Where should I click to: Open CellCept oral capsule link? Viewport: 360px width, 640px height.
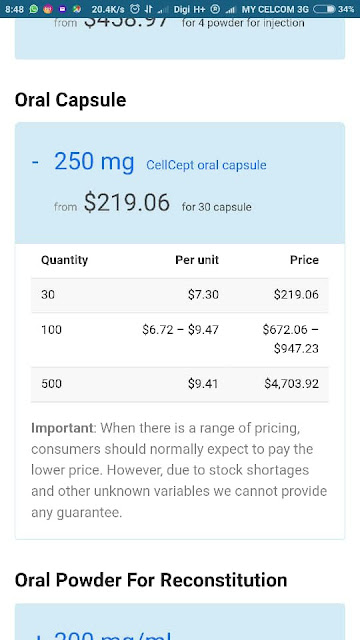206,165
